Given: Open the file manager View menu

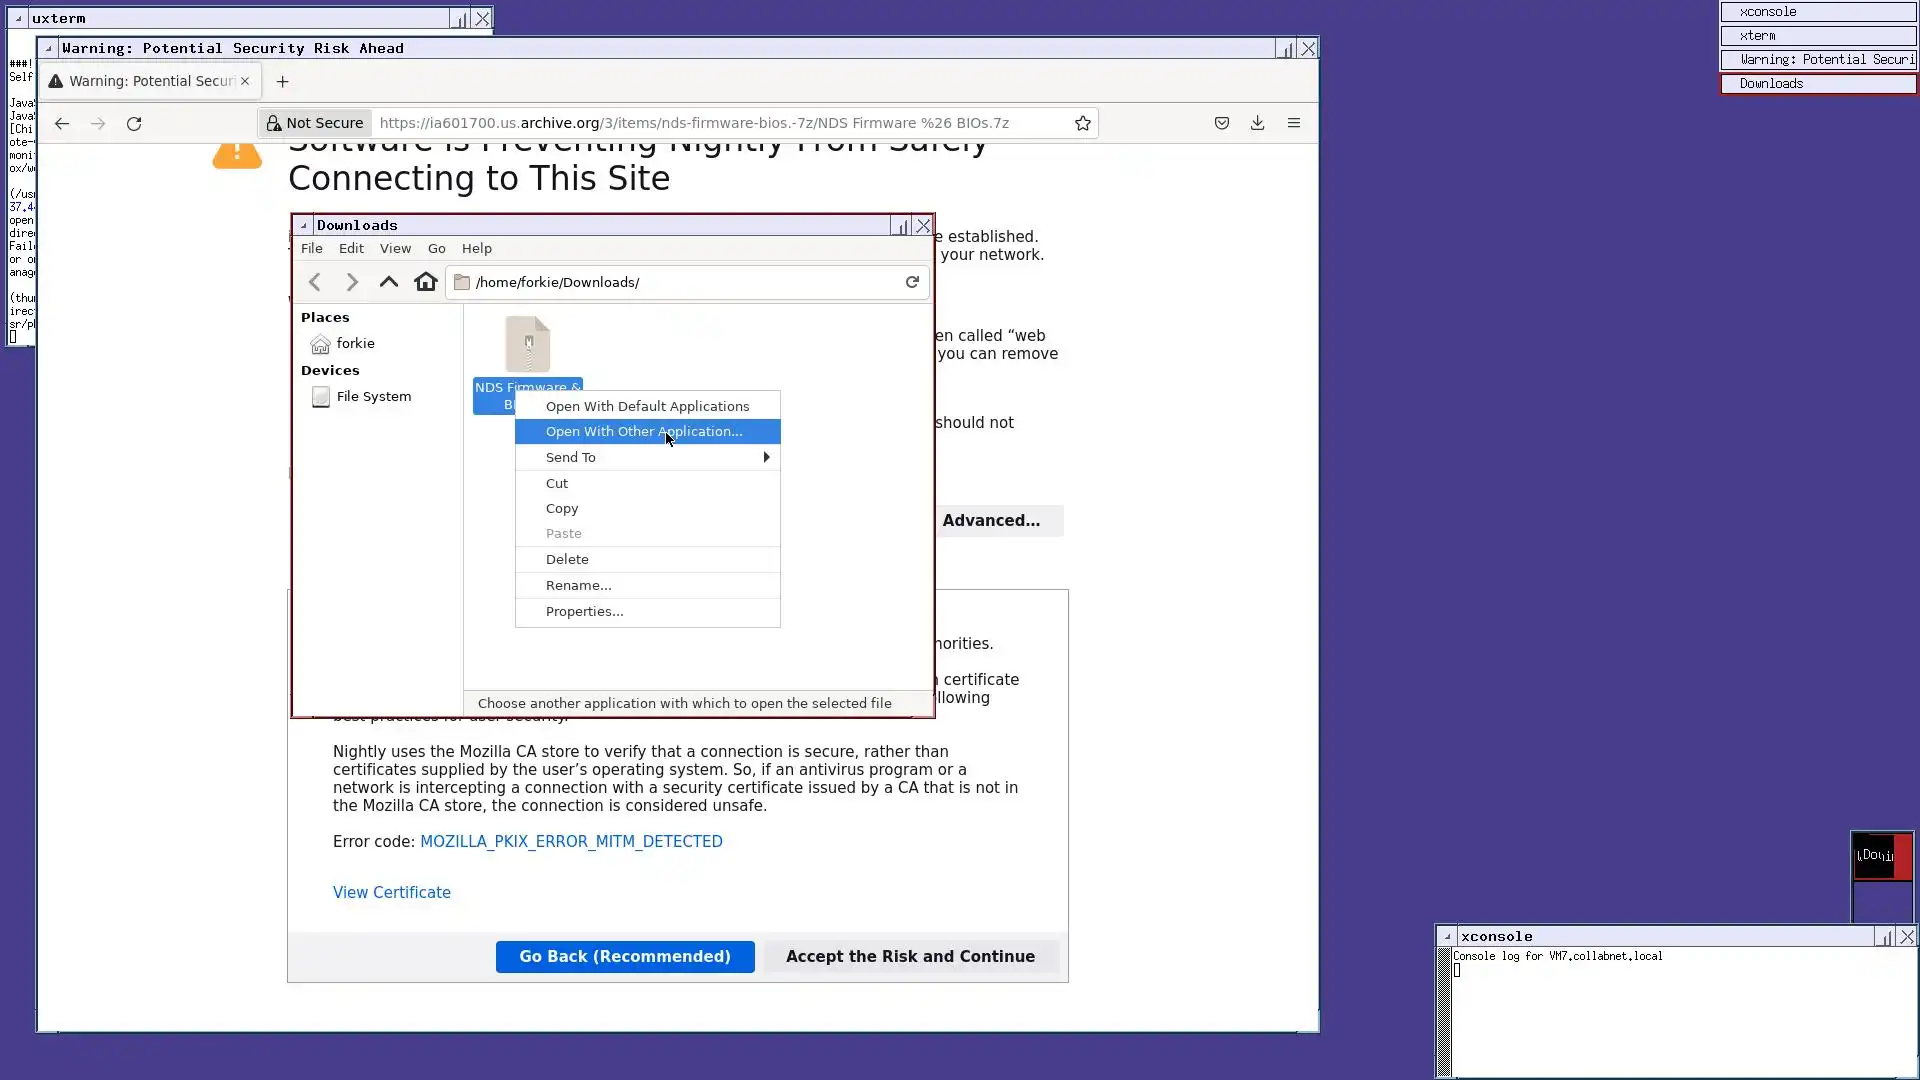Looking at the screenshot, I should [x=395, y=249].
